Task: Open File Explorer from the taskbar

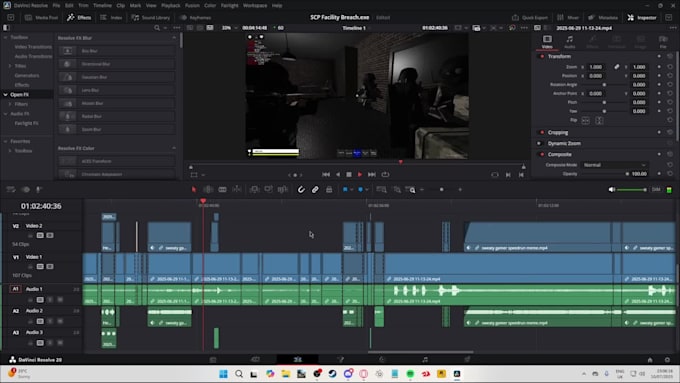Action: [x=286, y=374]
